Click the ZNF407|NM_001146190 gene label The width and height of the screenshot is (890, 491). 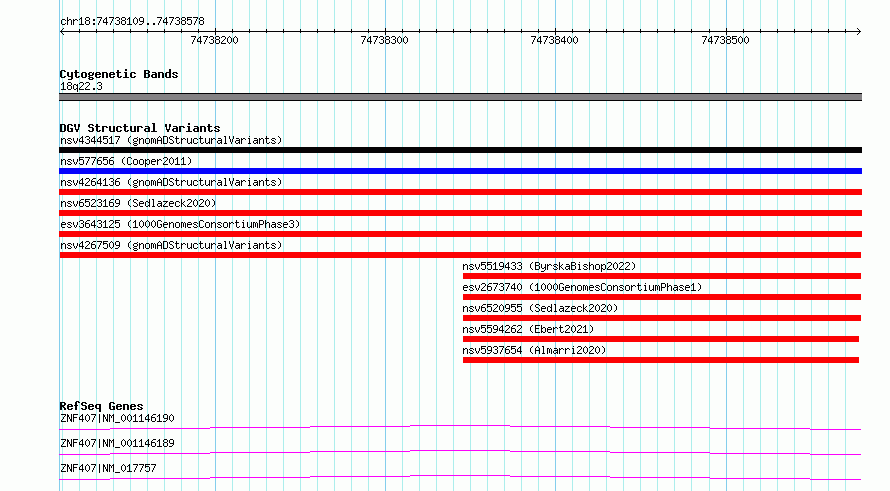click(x=117, y=418)
